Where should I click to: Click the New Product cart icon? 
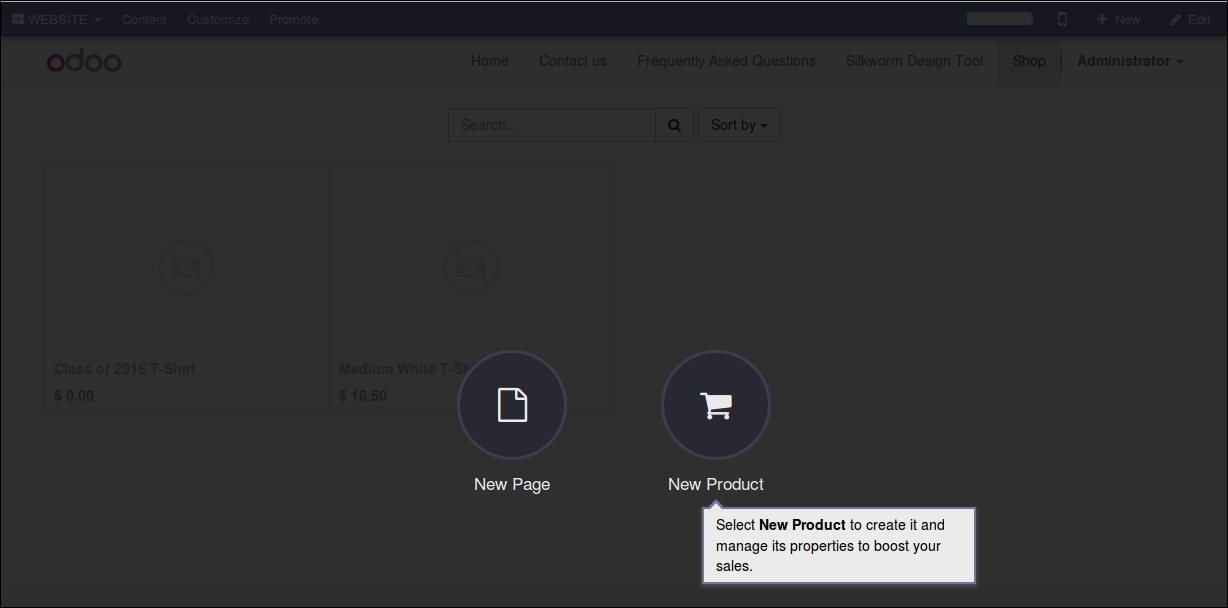(x=716, y=405)
